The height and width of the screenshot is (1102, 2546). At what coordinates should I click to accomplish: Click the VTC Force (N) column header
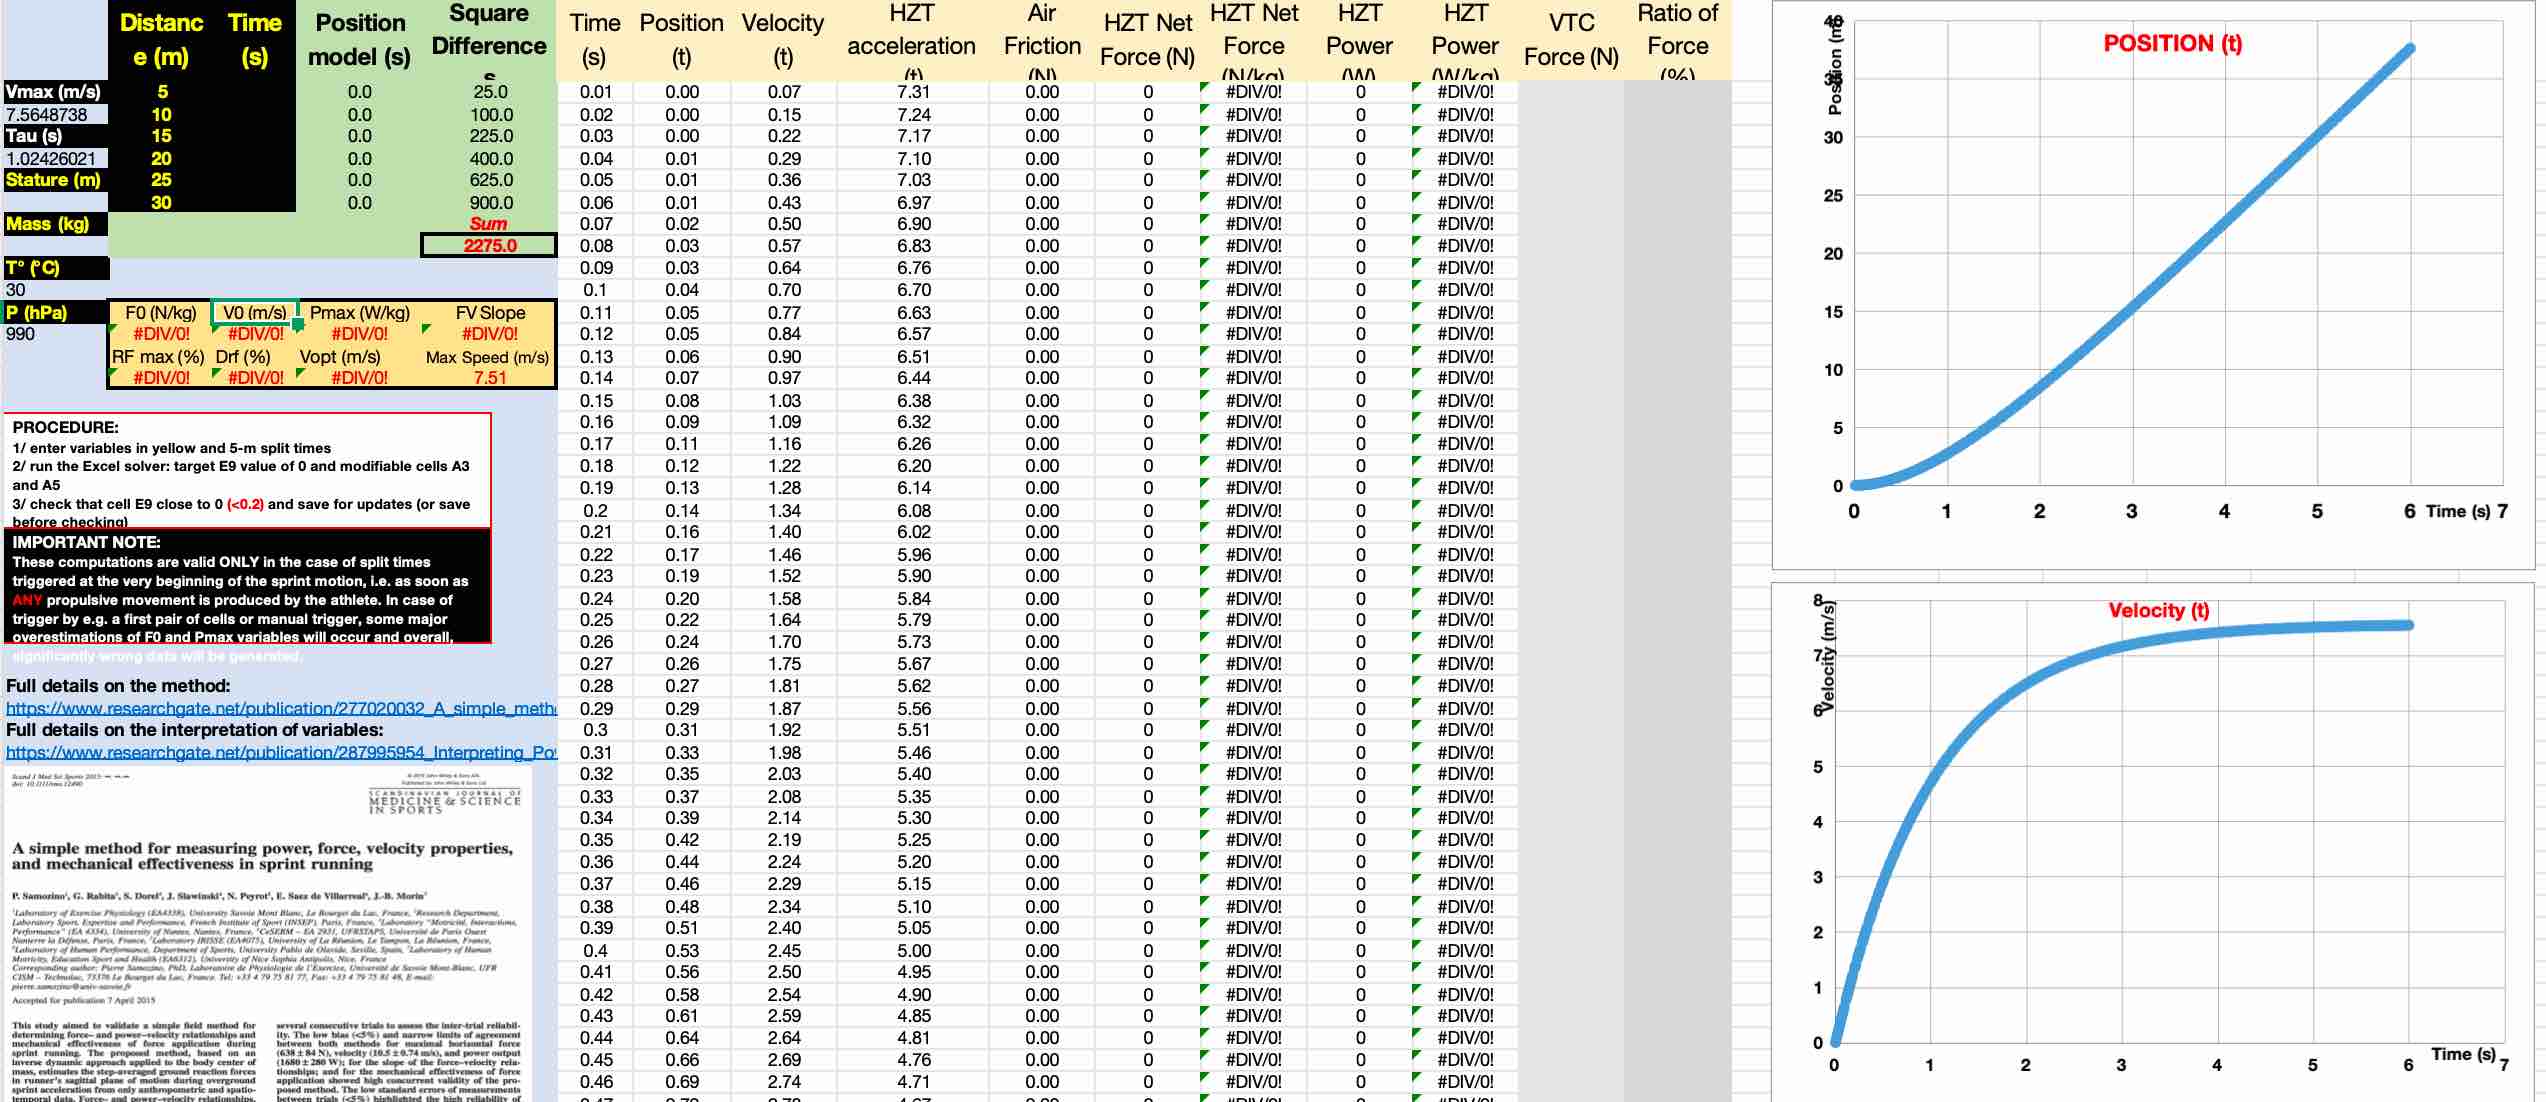(1570, 40)
